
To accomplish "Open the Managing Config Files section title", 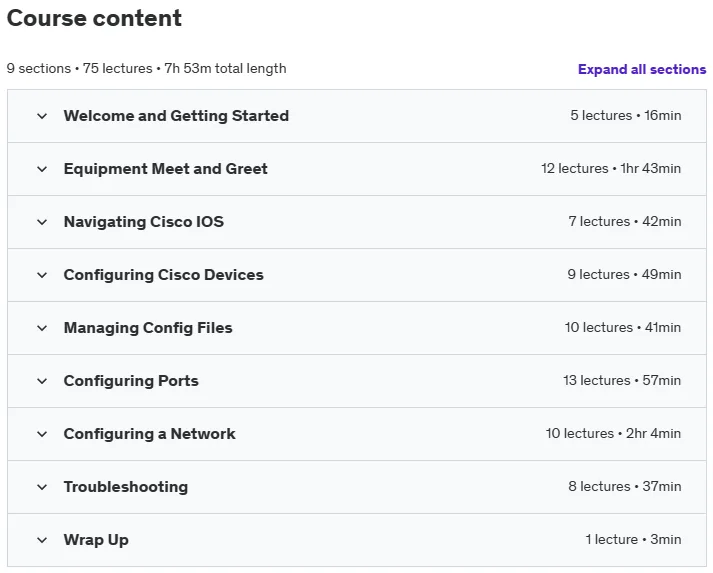I will click(148, 327).
